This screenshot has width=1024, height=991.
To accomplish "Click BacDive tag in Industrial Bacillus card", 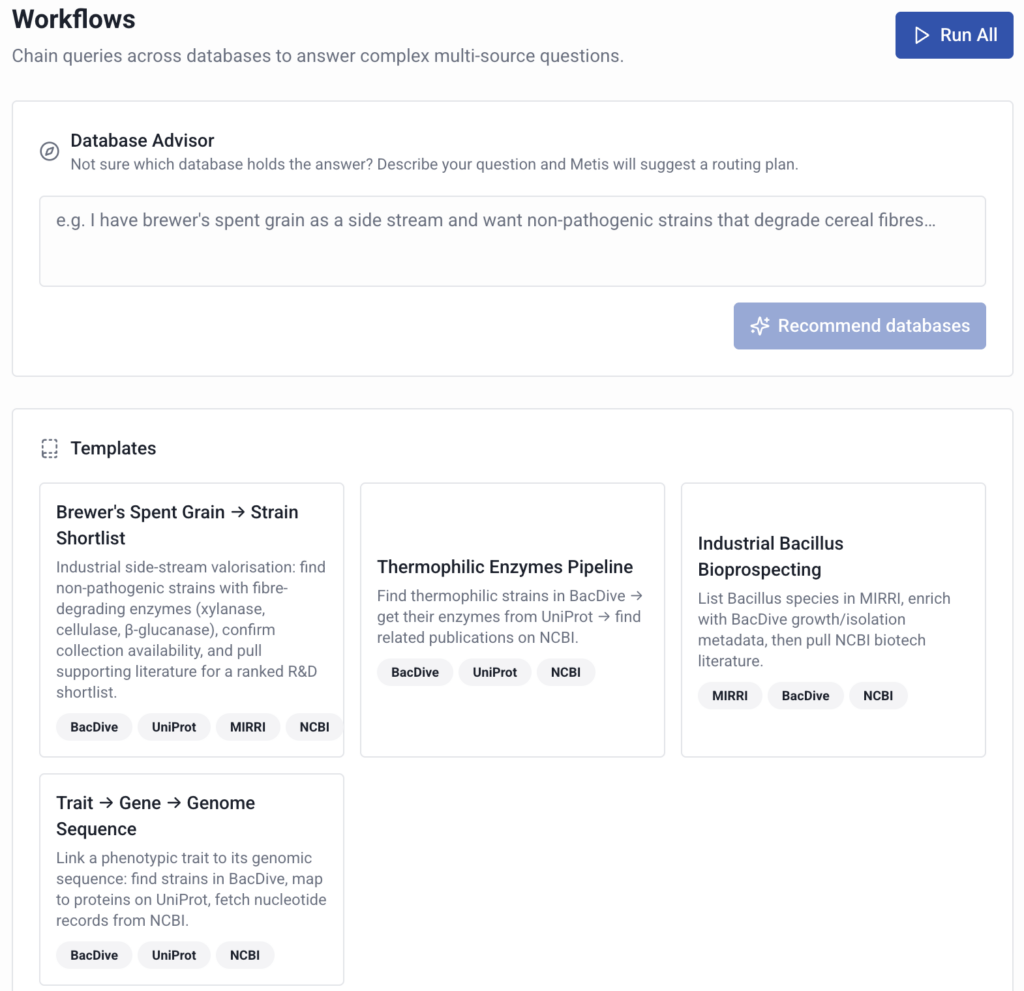I will pos(805,696).
